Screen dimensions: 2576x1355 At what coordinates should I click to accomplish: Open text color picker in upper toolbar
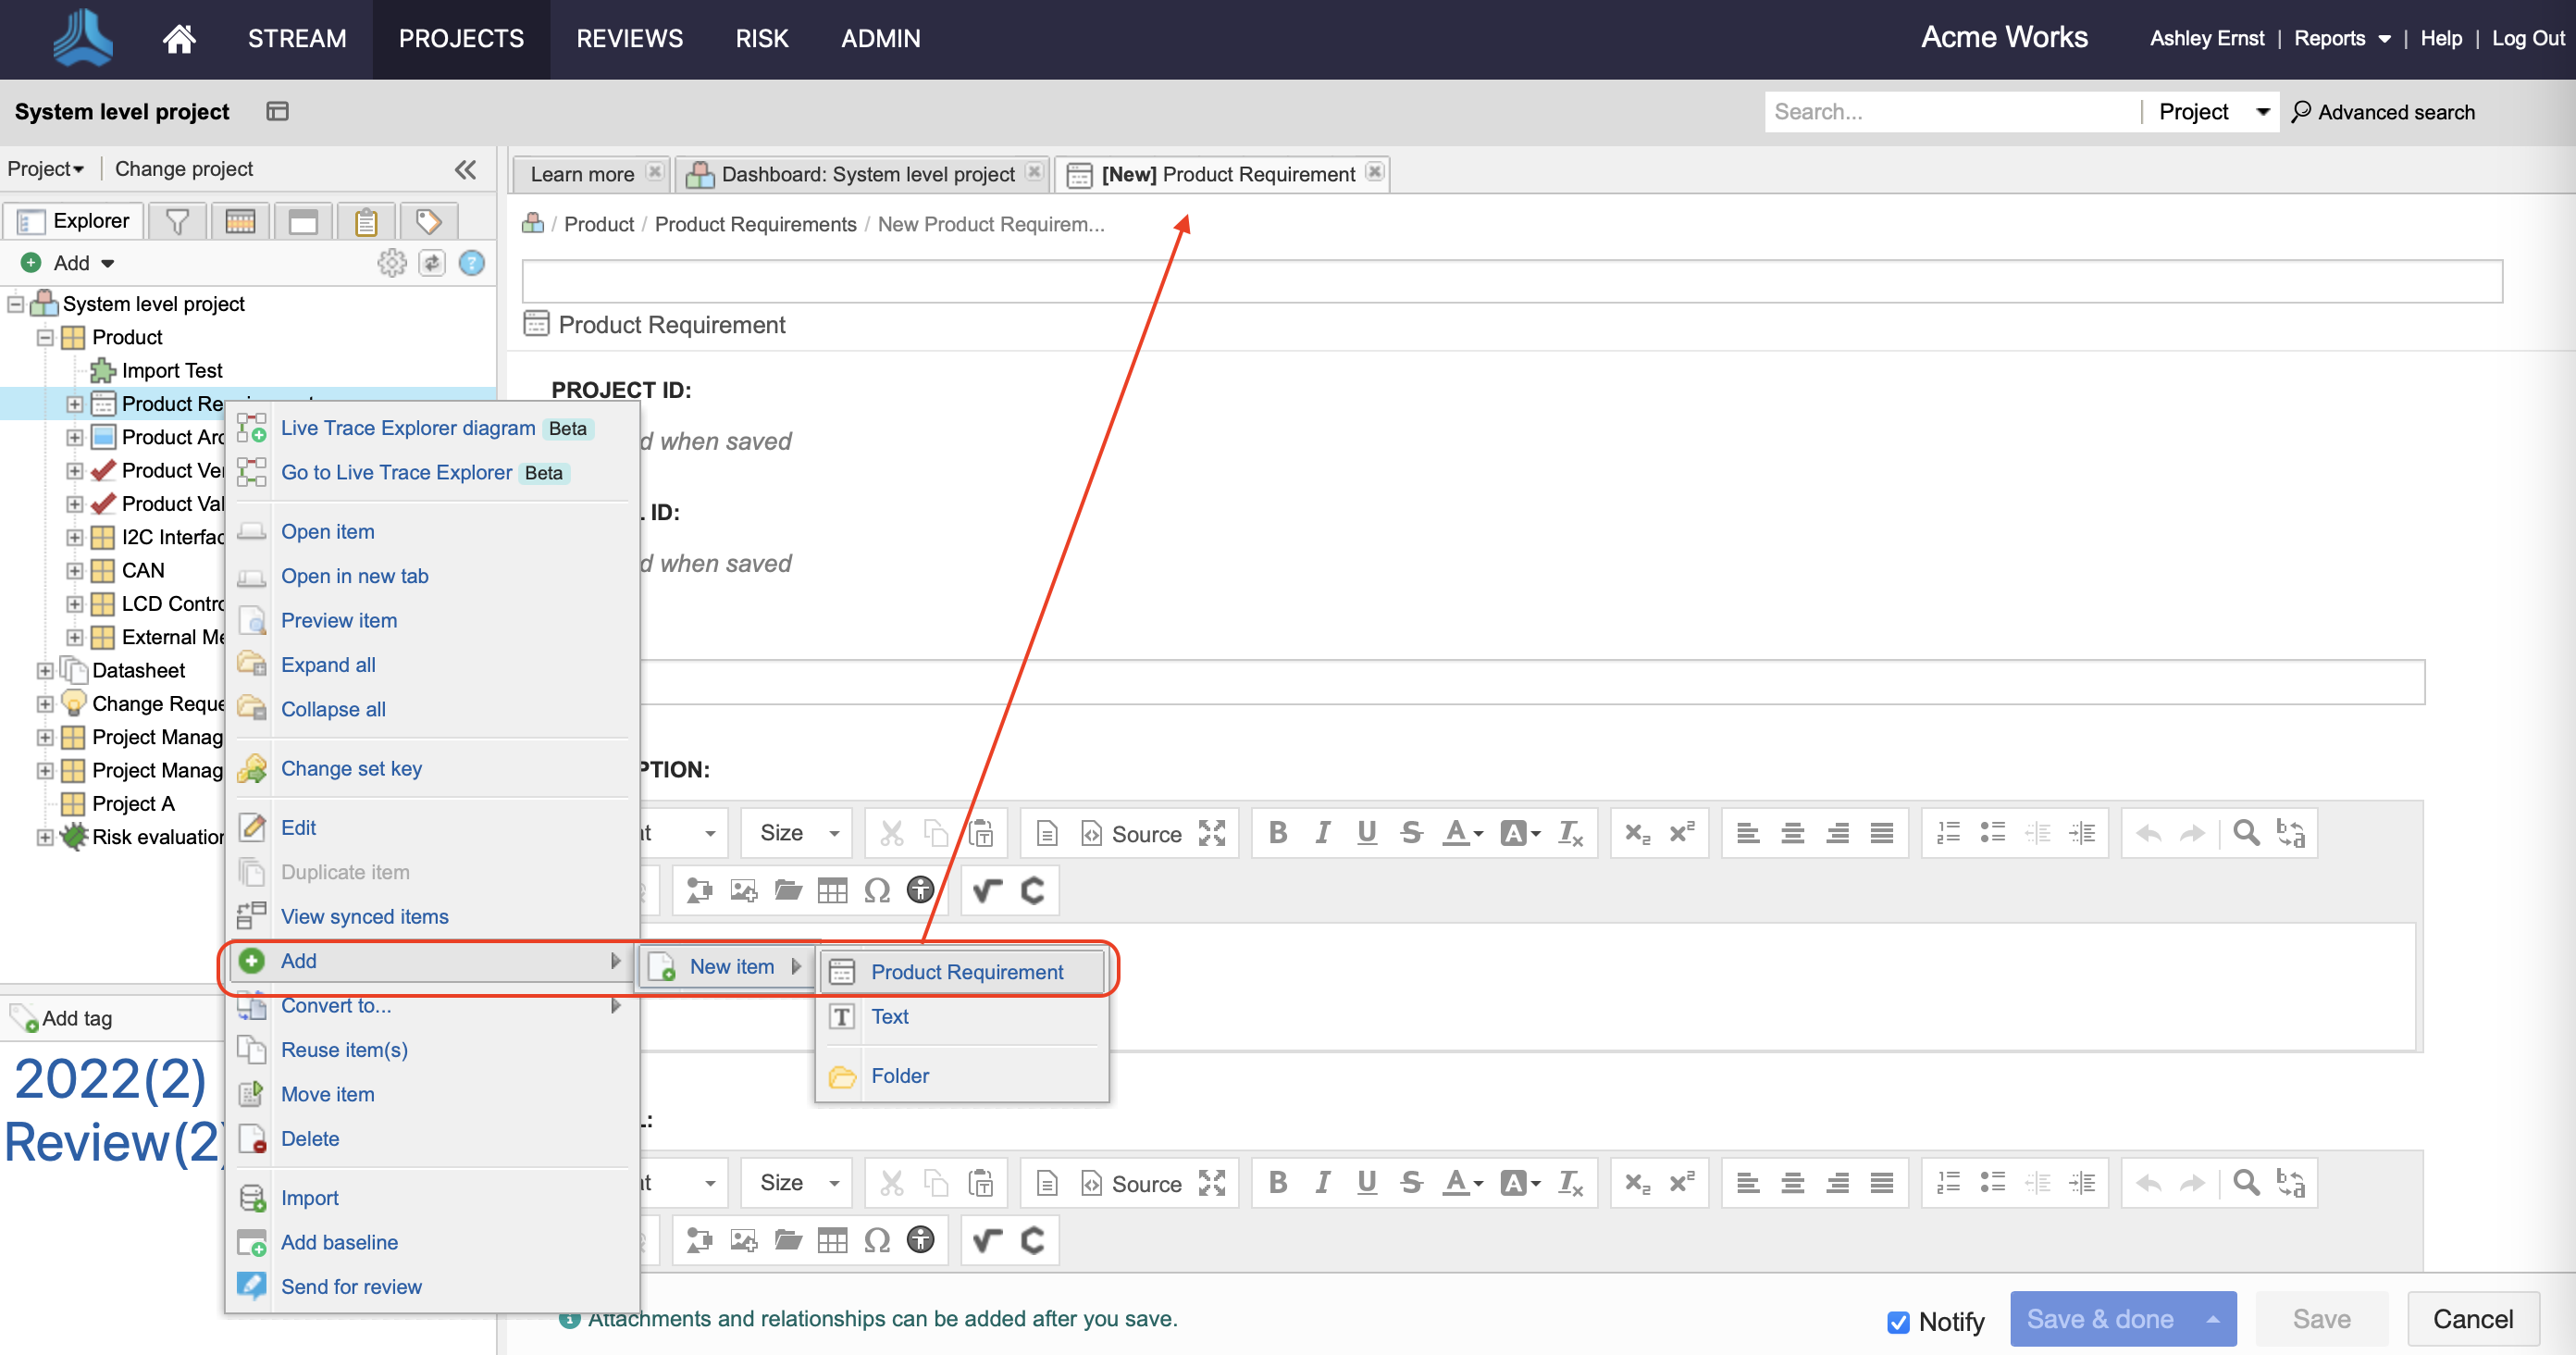(x=1462, y=833)
